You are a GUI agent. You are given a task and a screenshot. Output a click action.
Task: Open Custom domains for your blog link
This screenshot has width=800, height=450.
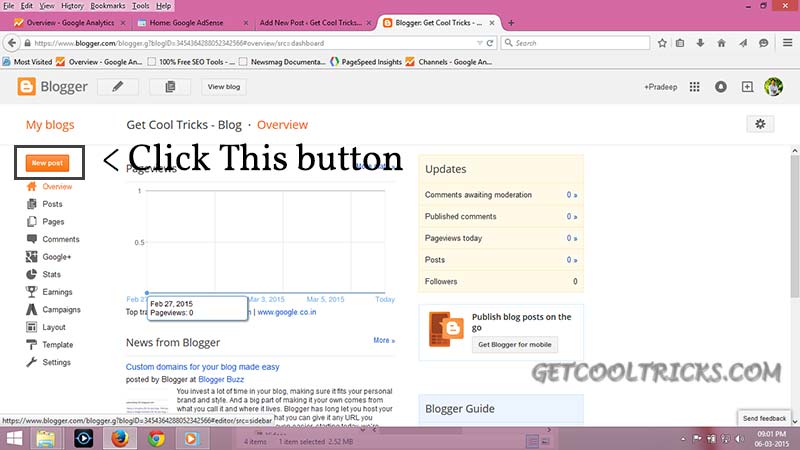[x=203, y=367]
